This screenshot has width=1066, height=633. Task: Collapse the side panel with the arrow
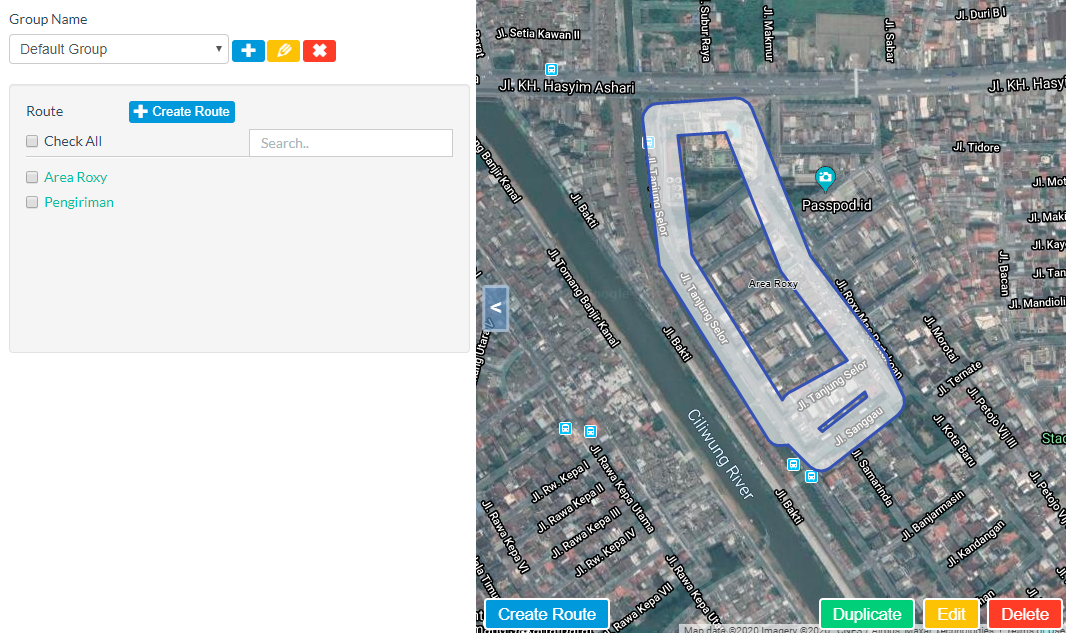[x=496, y=308]
